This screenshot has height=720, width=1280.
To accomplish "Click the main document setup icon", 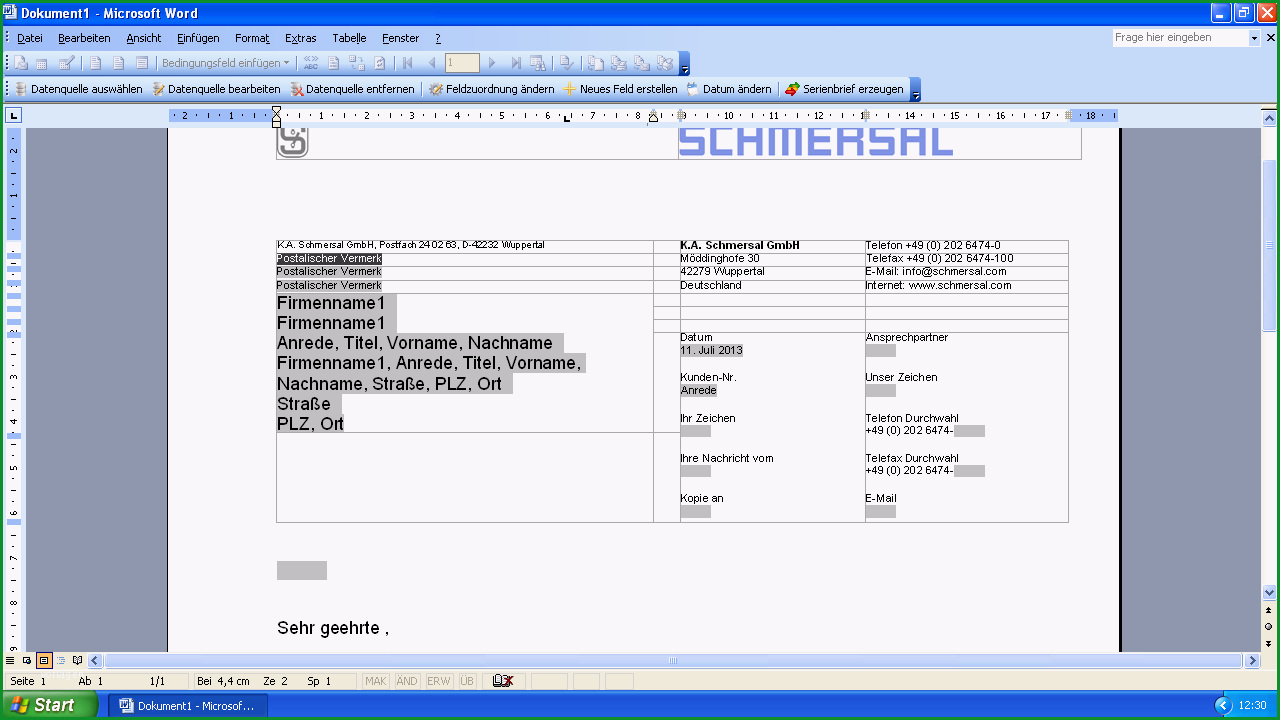I will [19, 63].
